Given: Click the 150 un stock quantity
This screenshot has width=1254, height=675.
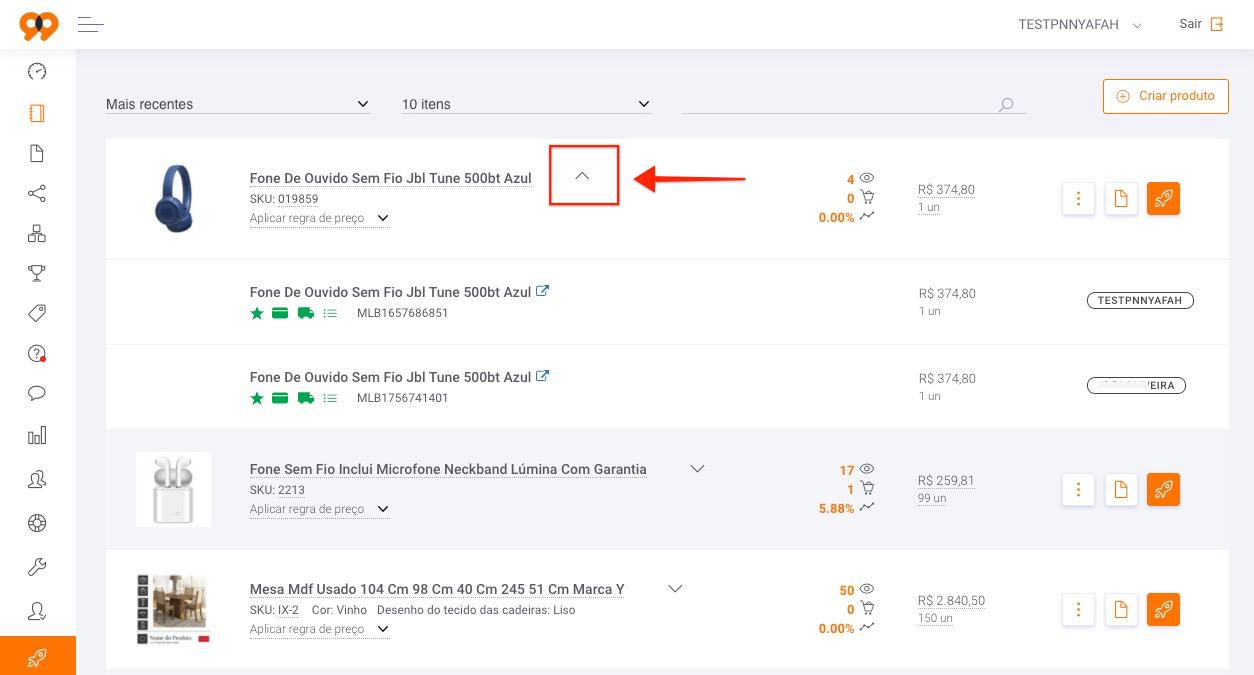Looking at the screenshot, I should [935, 618].
